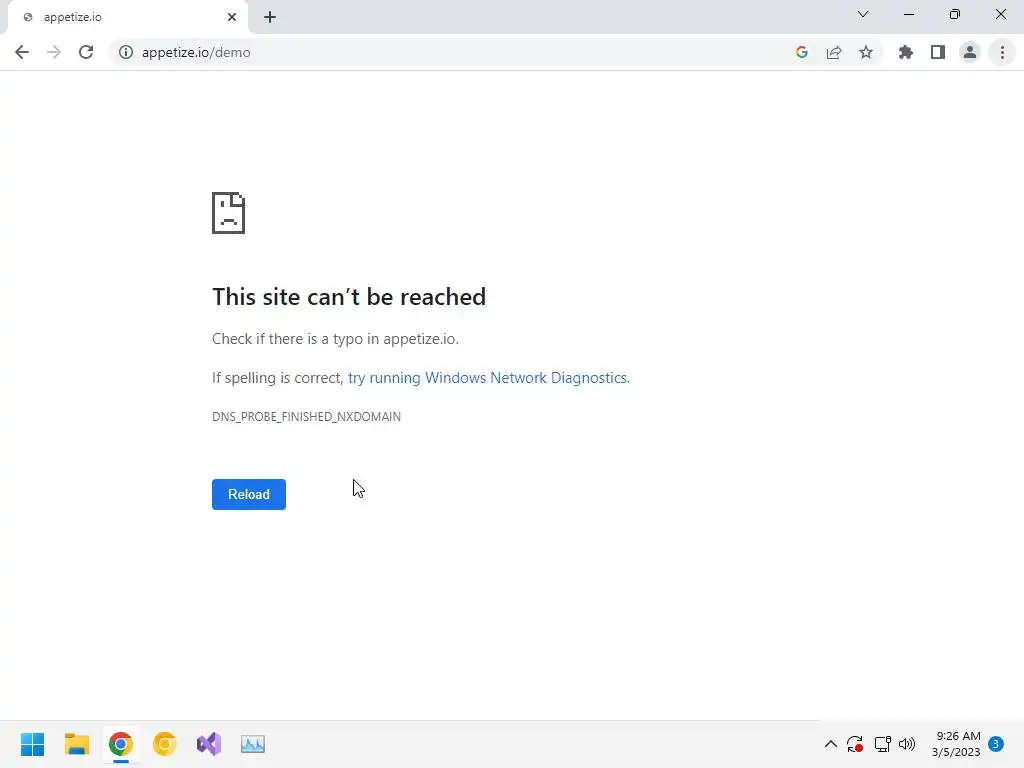This screenshot has height=768, width=1024.
Task: Bookmark this tab with star icon
Action: click(x=866, y=52)
